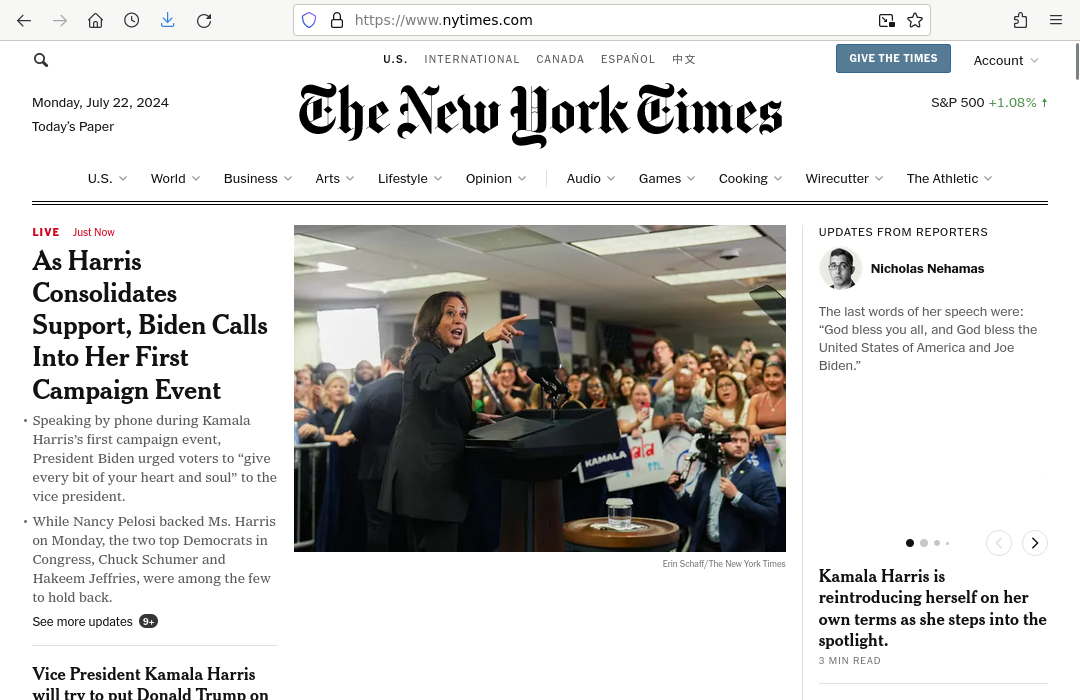
Task: Switch to the Español edition
Action: 628,59
